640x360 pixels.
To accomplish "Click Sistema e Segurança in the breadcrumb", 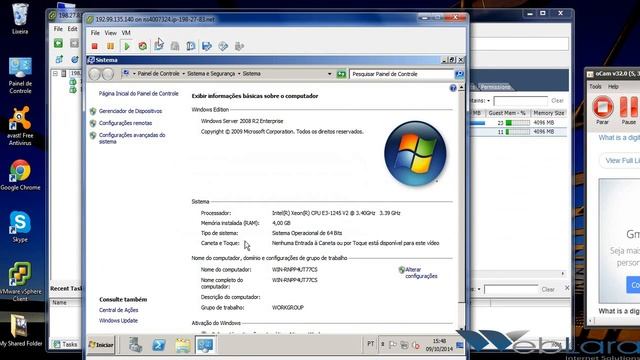I will coord(211,74).
